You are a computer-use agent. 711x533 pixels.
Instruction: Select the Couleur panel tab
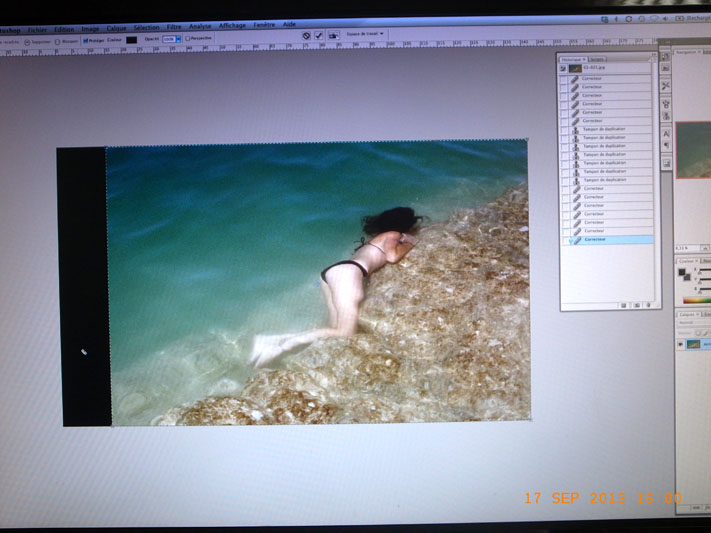pyautogui.click(x=687, y=261)
